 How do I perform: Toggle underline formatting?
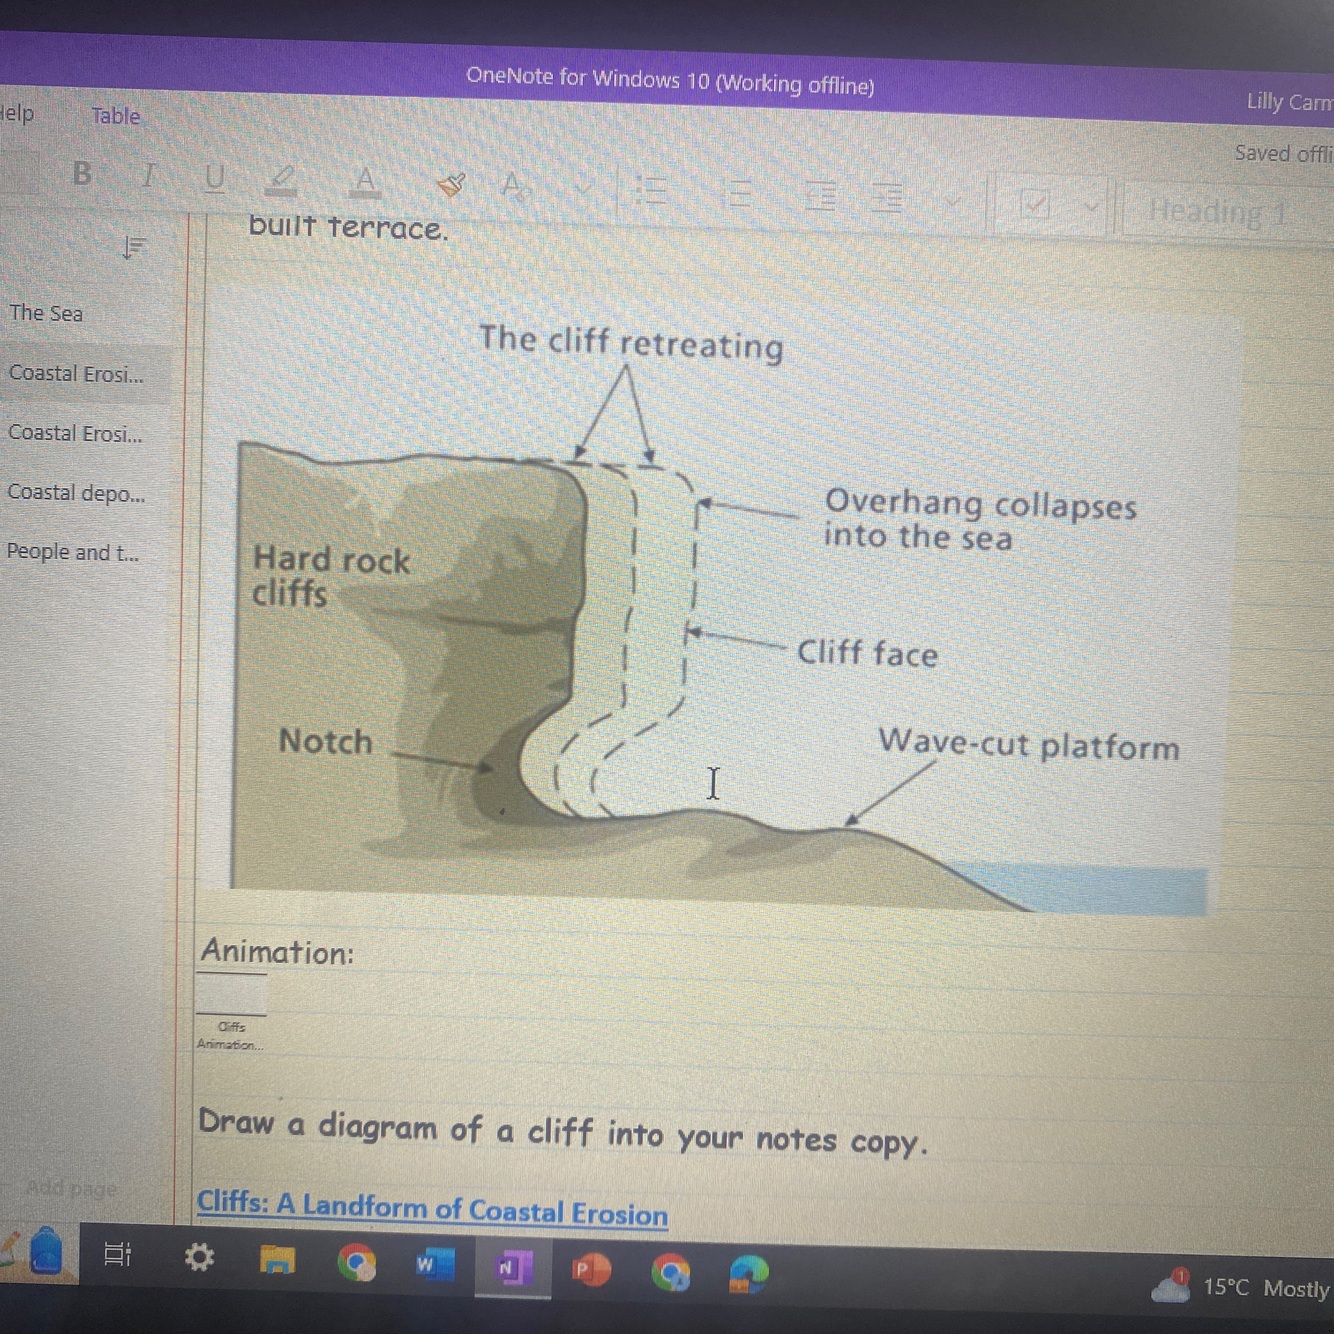214,178
